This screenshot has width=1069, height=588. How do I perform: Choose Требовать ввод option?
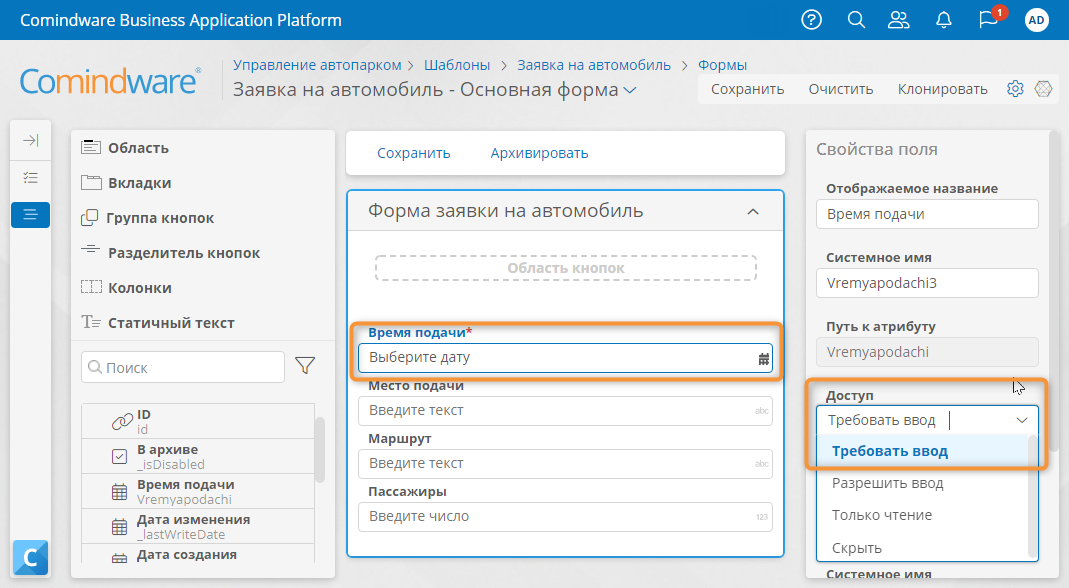click(x=922, y=451)
